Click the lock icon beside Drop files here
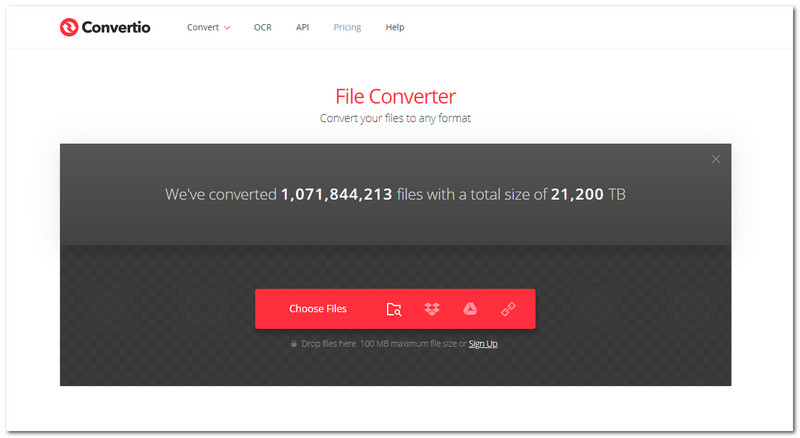 pyautogui.click(x=294, y=344)
